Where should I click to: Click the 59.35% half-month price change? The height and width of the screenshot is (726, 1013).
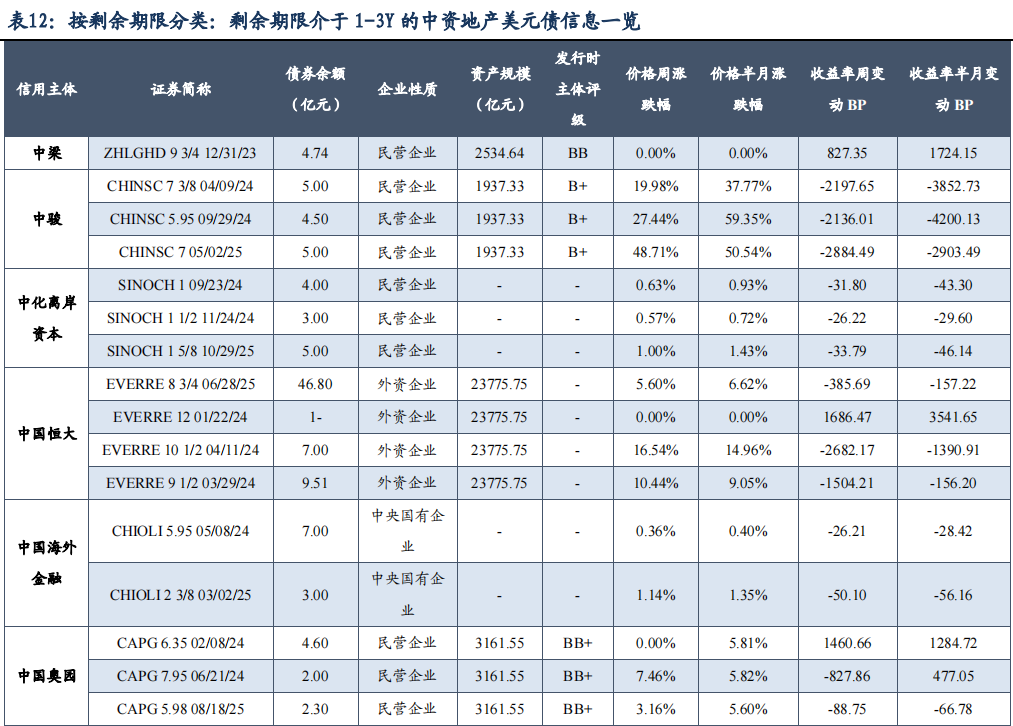click(x=748, y=219)
